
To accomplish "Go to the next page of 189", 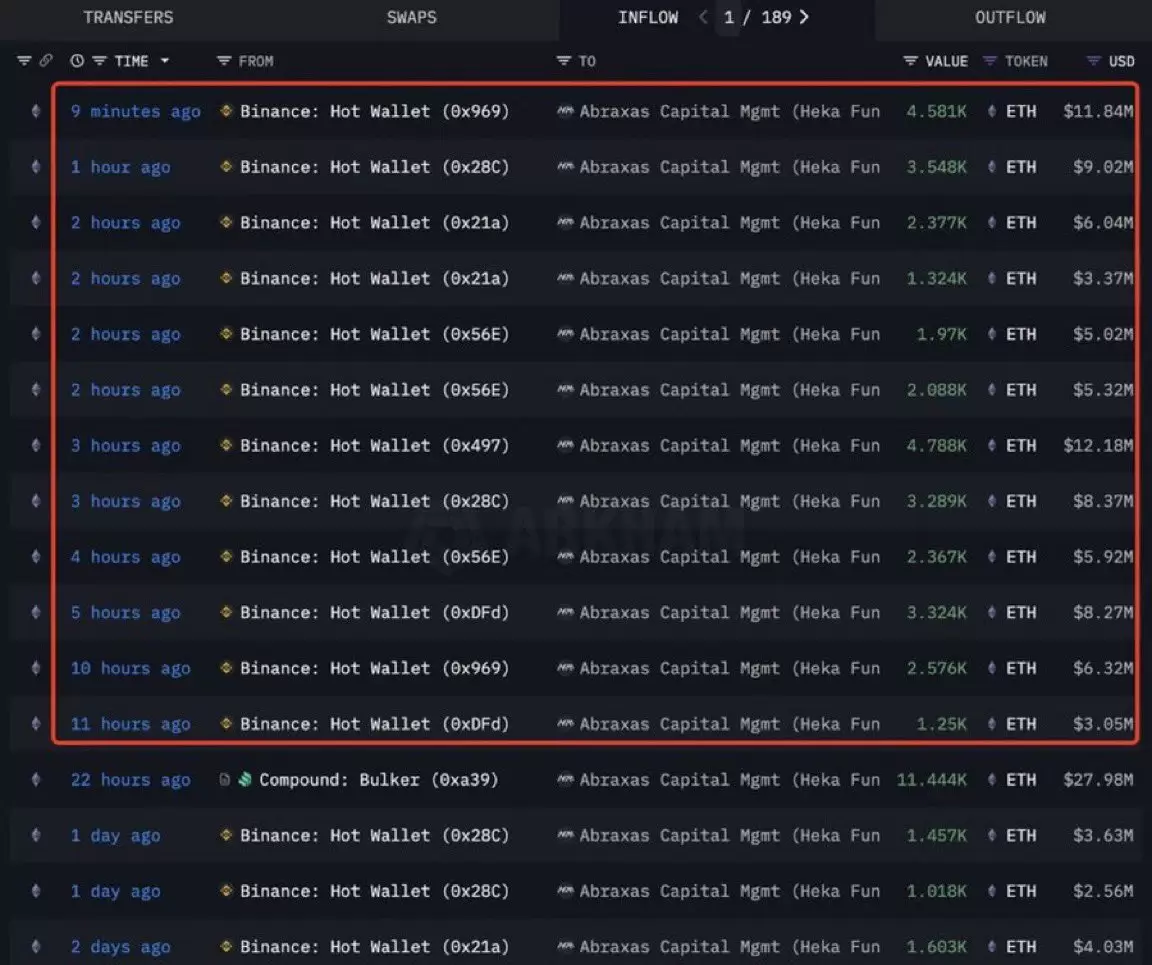I will pyautogui.click(x=804, y=17).
